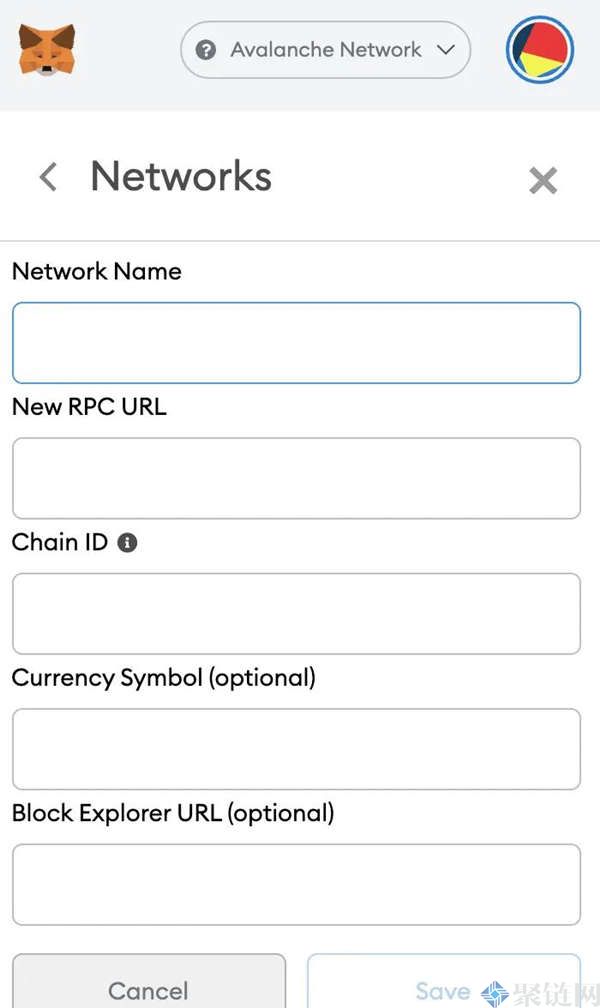Click the New RPC URL field
Viewport: 600px width, 1008px height.
click(x=296, y=478)
